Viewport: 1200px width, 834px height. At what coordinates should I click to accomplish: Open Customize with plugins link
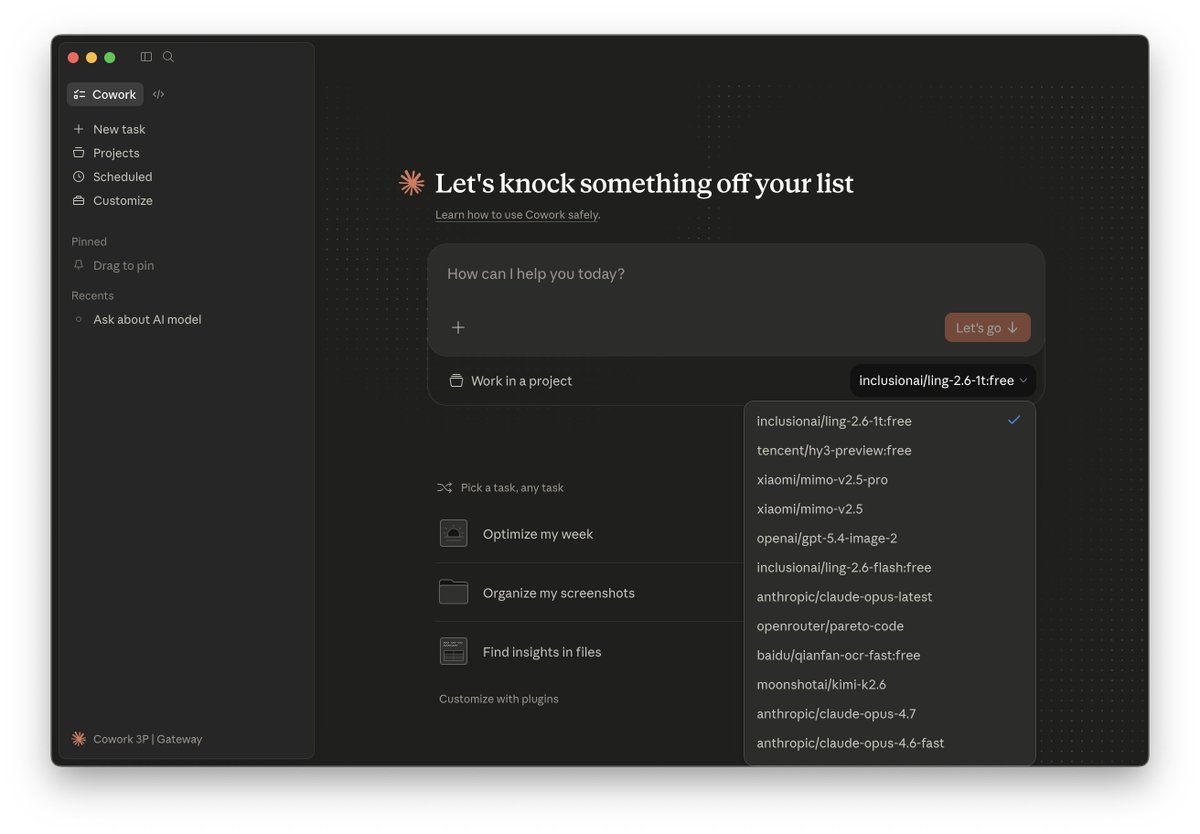point(499,699)
